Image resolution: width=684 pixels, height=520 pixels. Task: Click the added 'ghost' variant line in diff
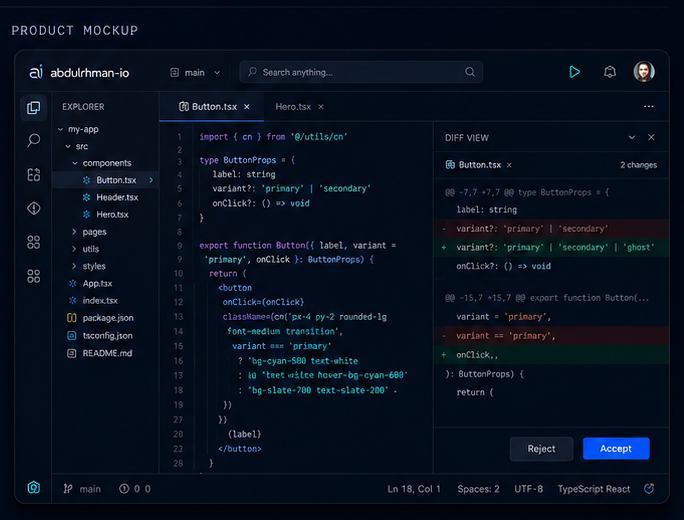551,248
